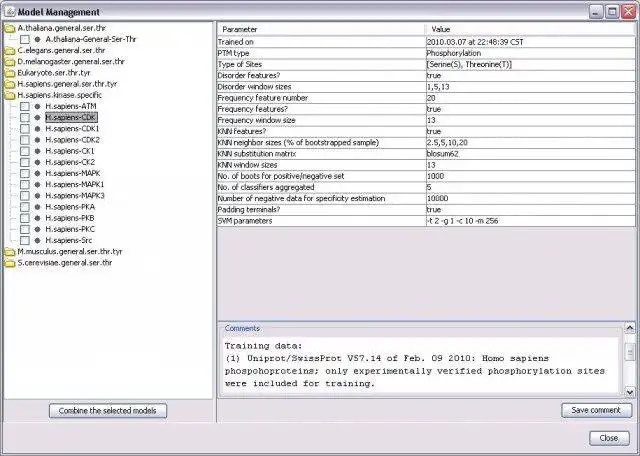Click the M.musculus.general.ser.thr.tyr folder icon
640x456 pixels.
pyautogui.click(x=9, y=252)
